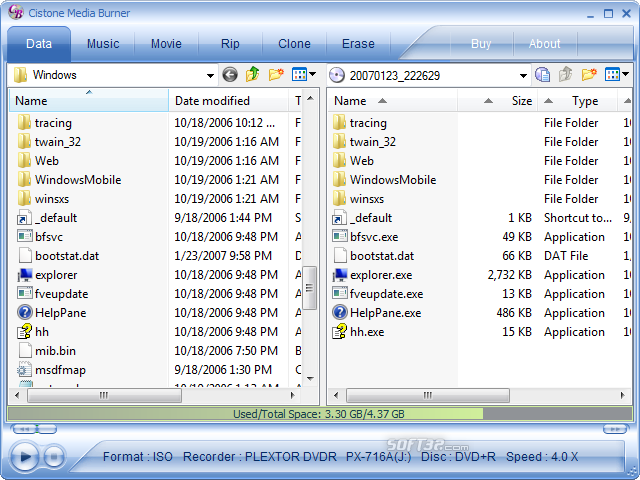
Task: Create new folder in left pane
Action: coord(276,75)
